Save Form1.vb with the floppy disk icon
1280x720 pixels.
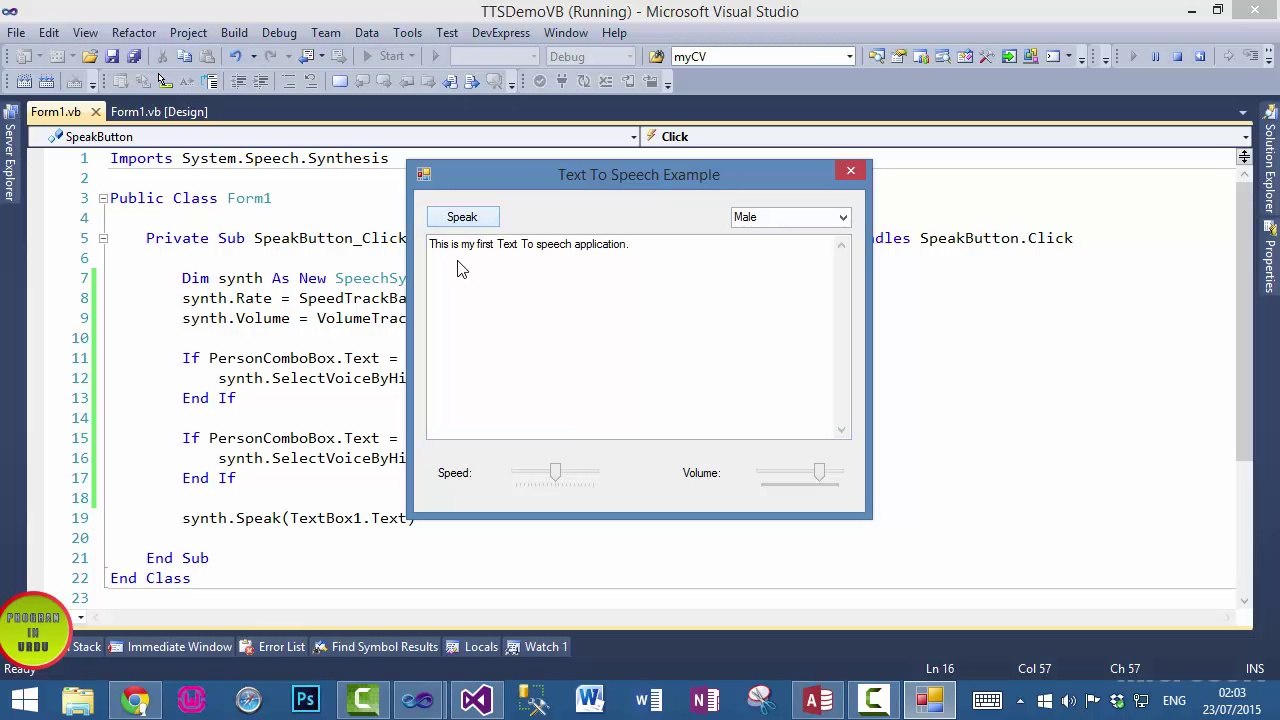(x=112, y=56)
